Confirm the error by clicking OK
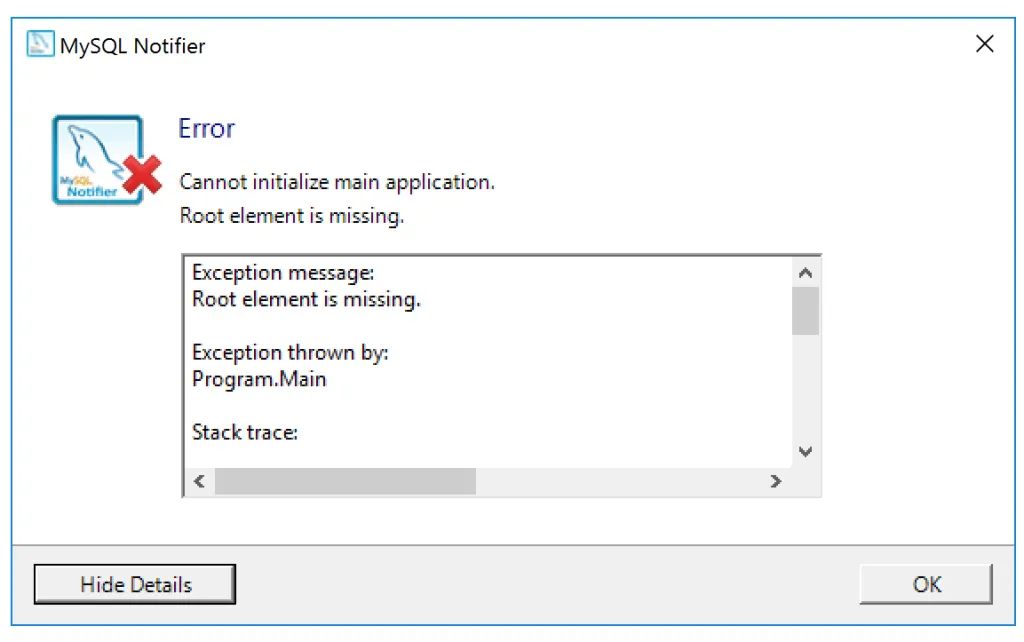1024x642 pixels. [x=925, y=585]
